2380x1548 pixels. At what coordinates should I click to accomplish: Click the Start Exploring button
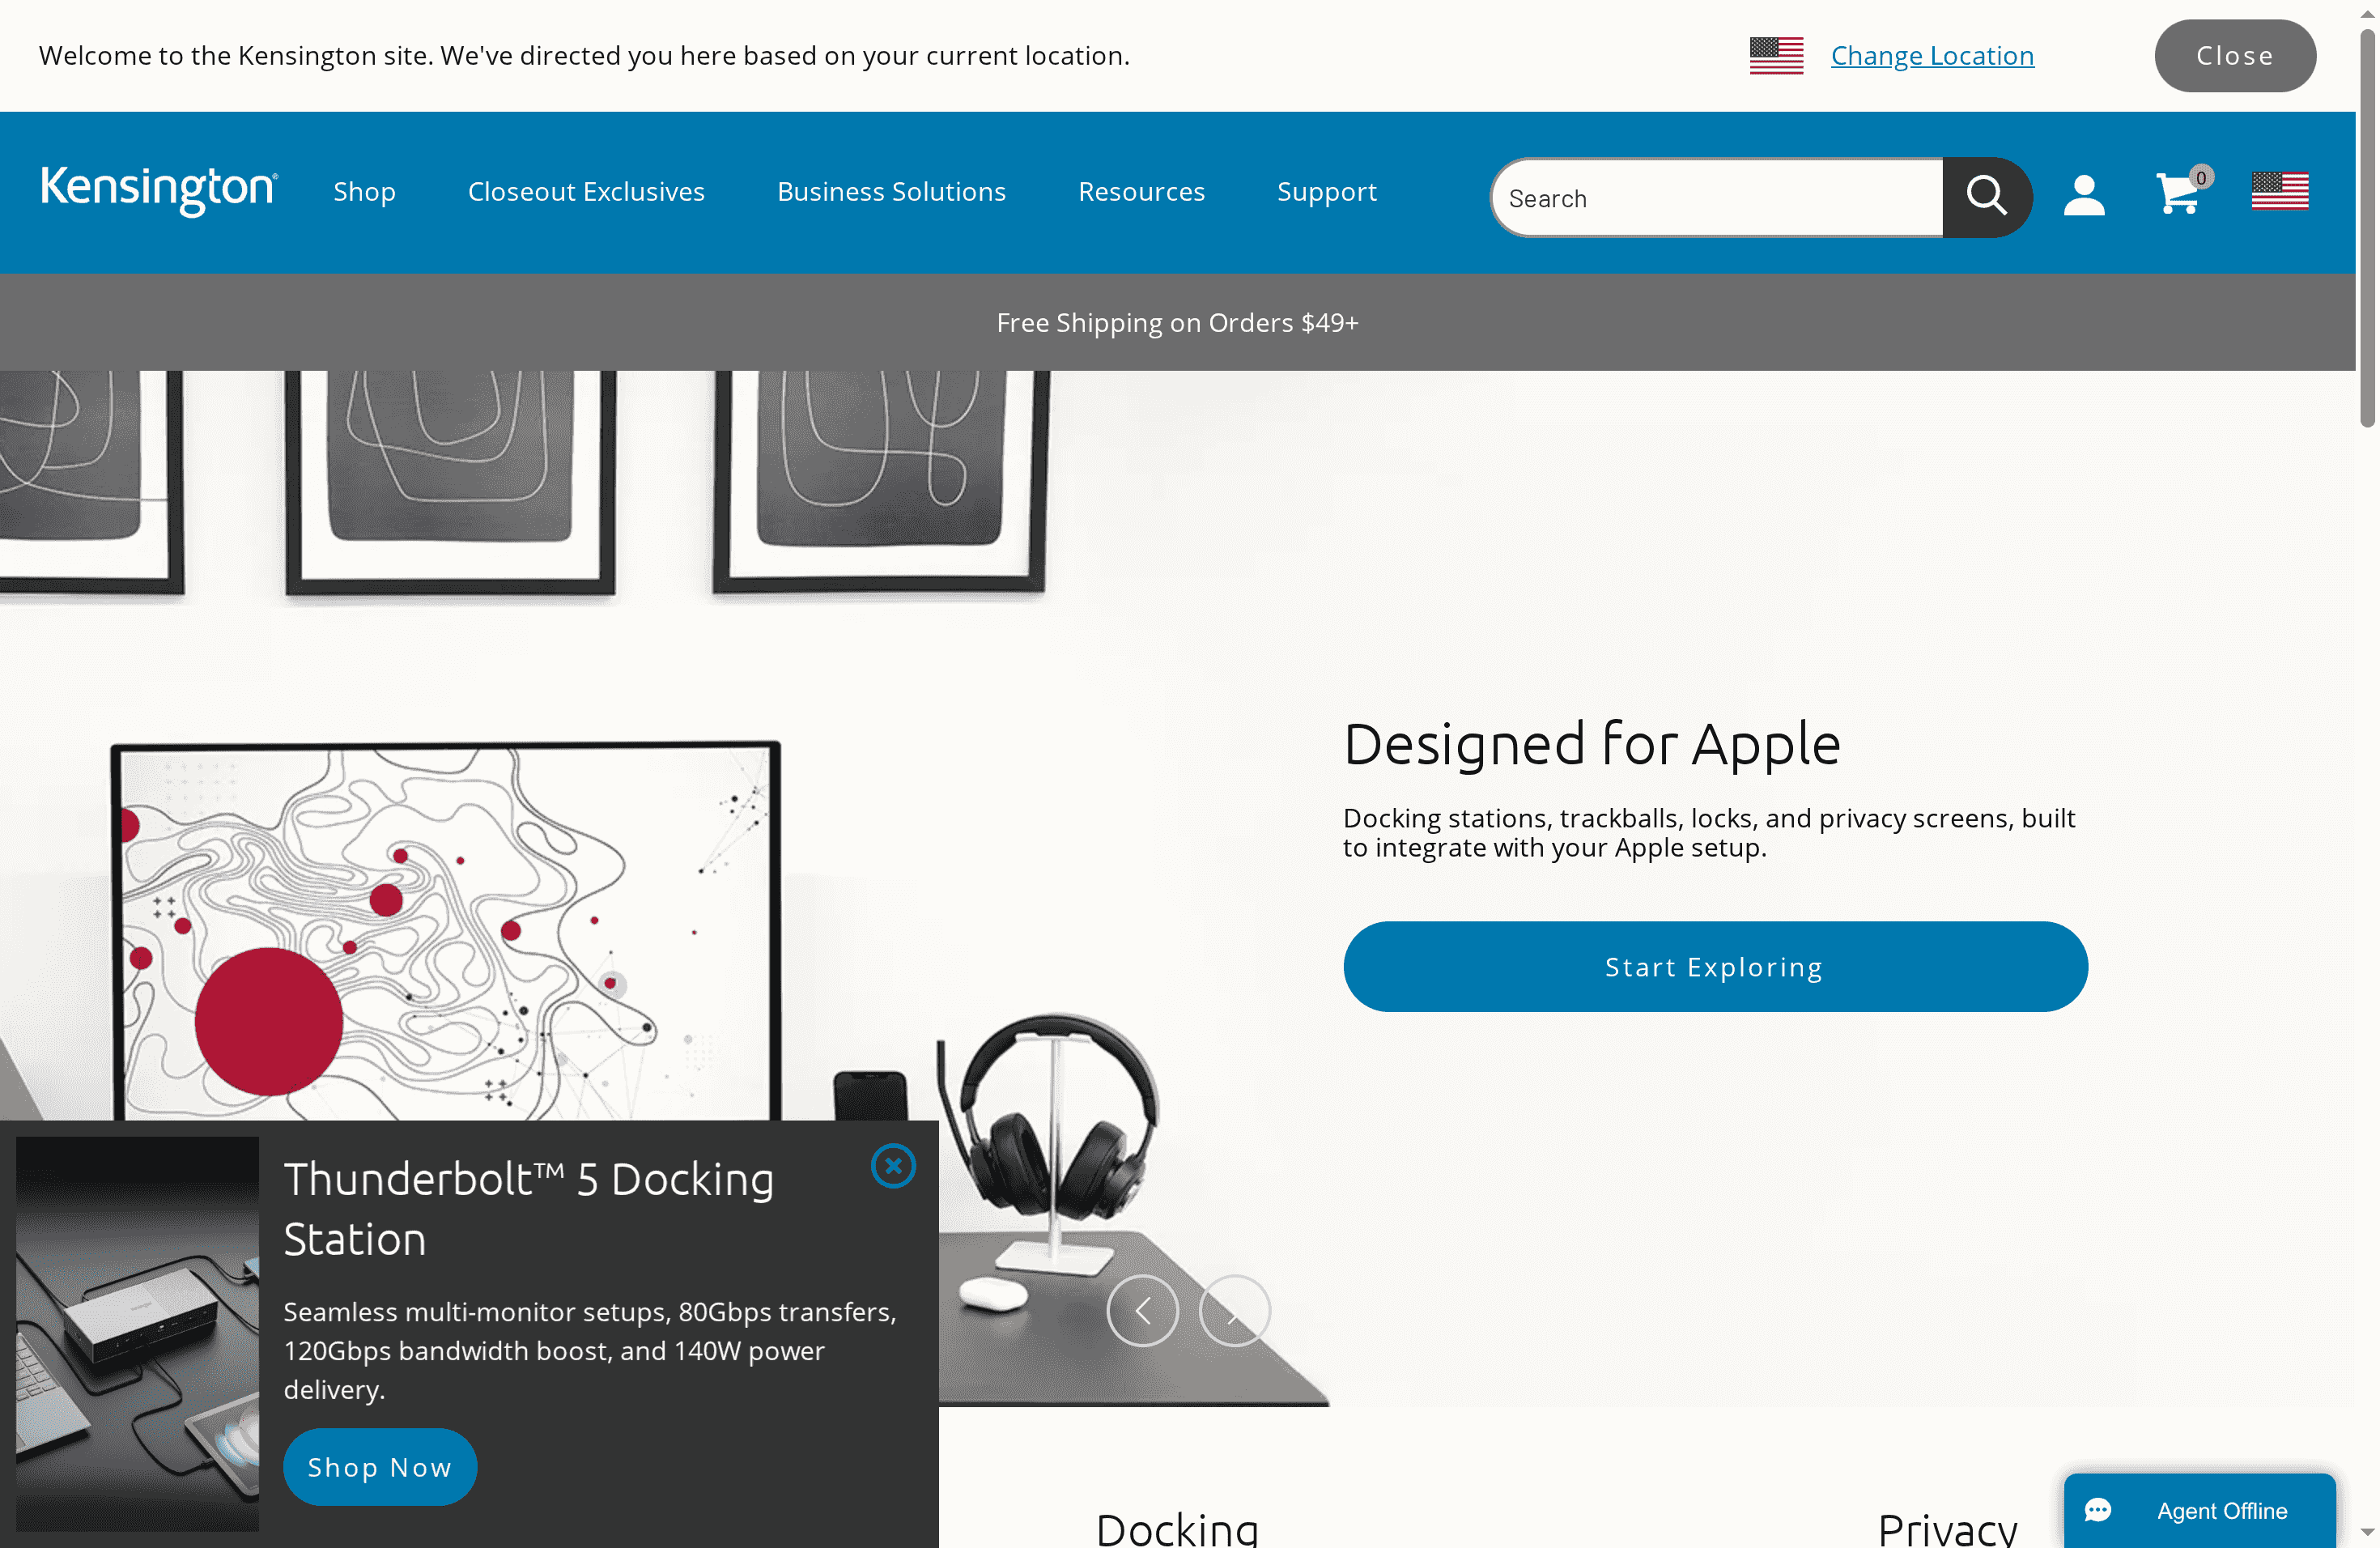pos(1713,966)
